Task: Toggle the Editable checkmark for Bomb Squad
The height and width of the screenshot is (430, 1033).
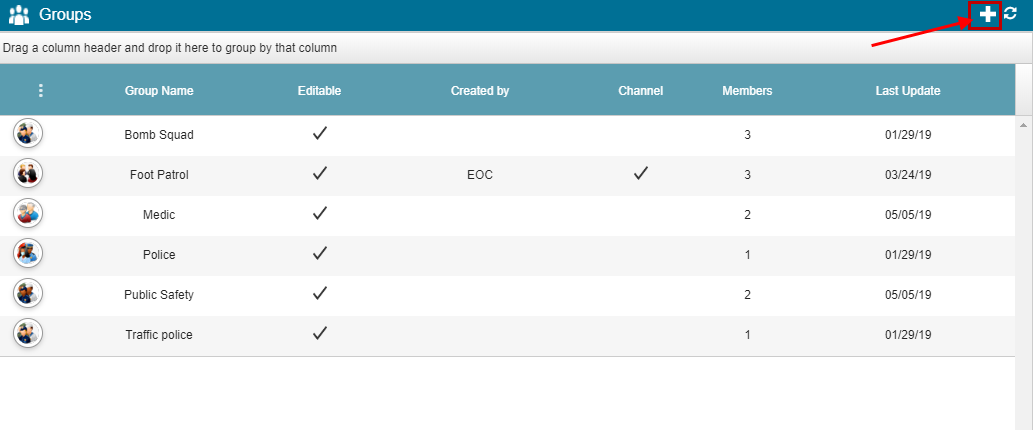Action: click(x=320, y=134)
